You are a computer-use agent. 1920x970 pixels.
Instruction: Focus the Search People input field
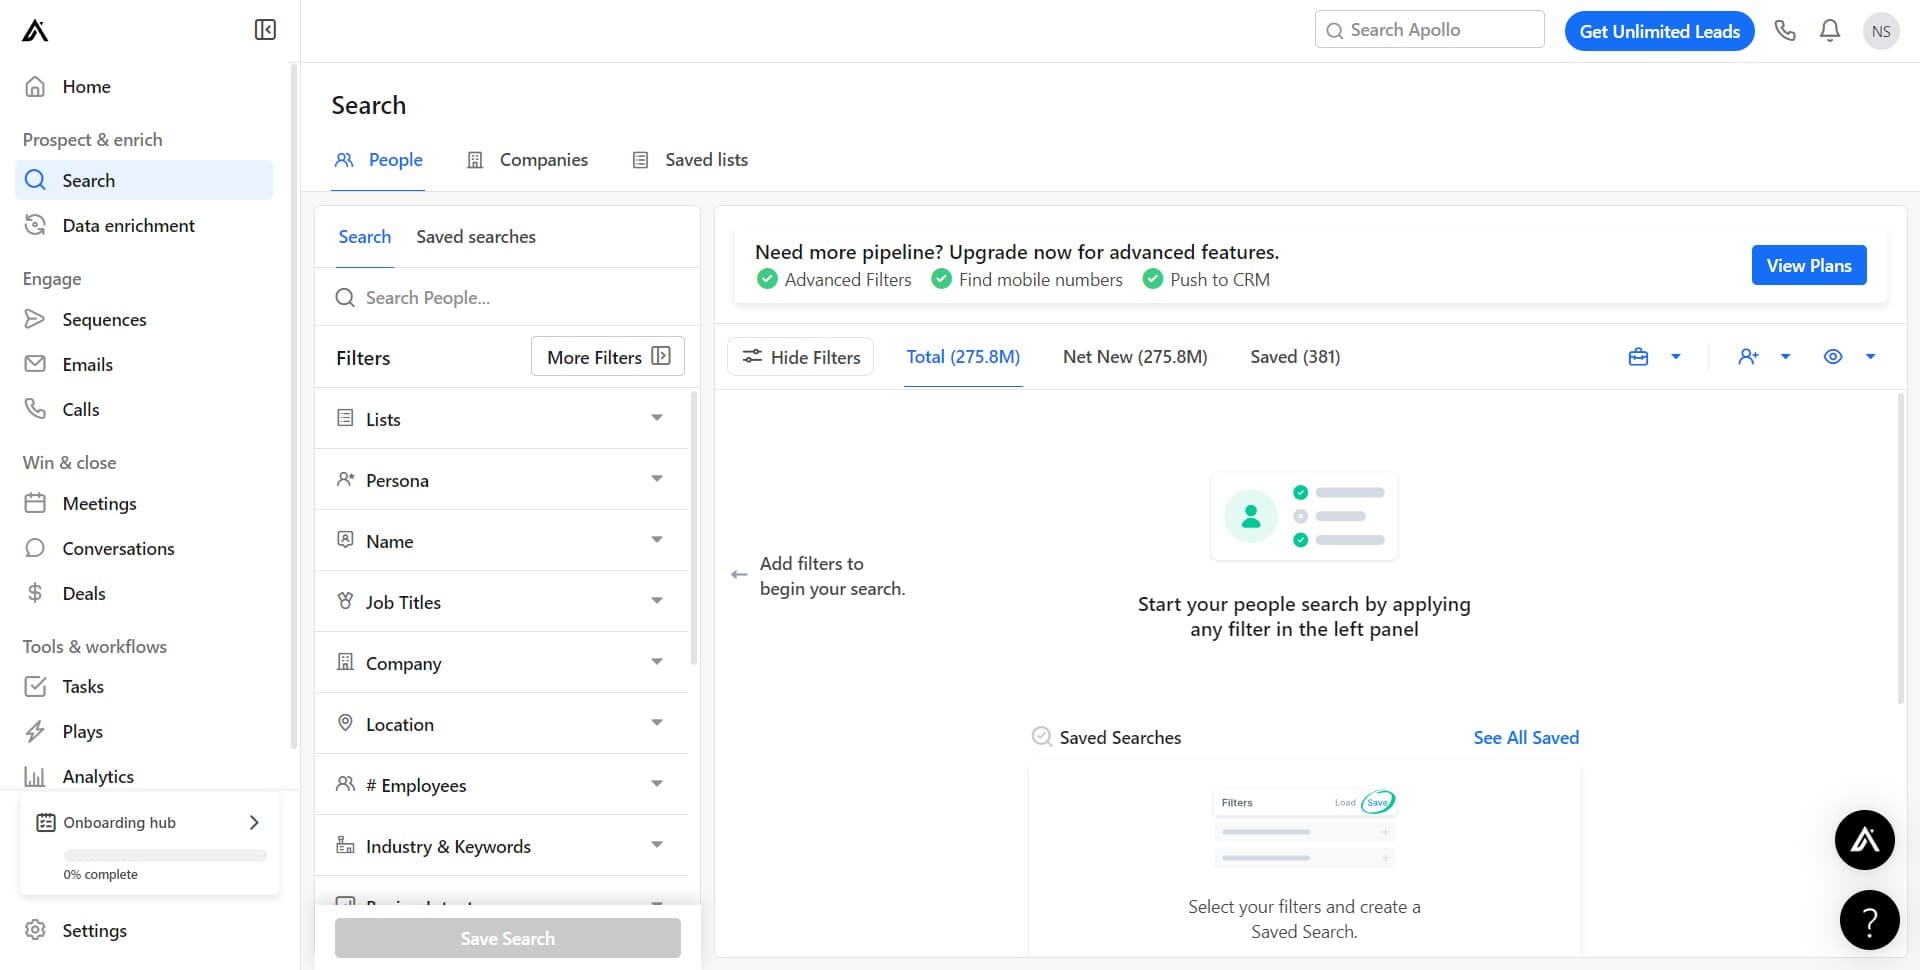click(x=520, y=298)
